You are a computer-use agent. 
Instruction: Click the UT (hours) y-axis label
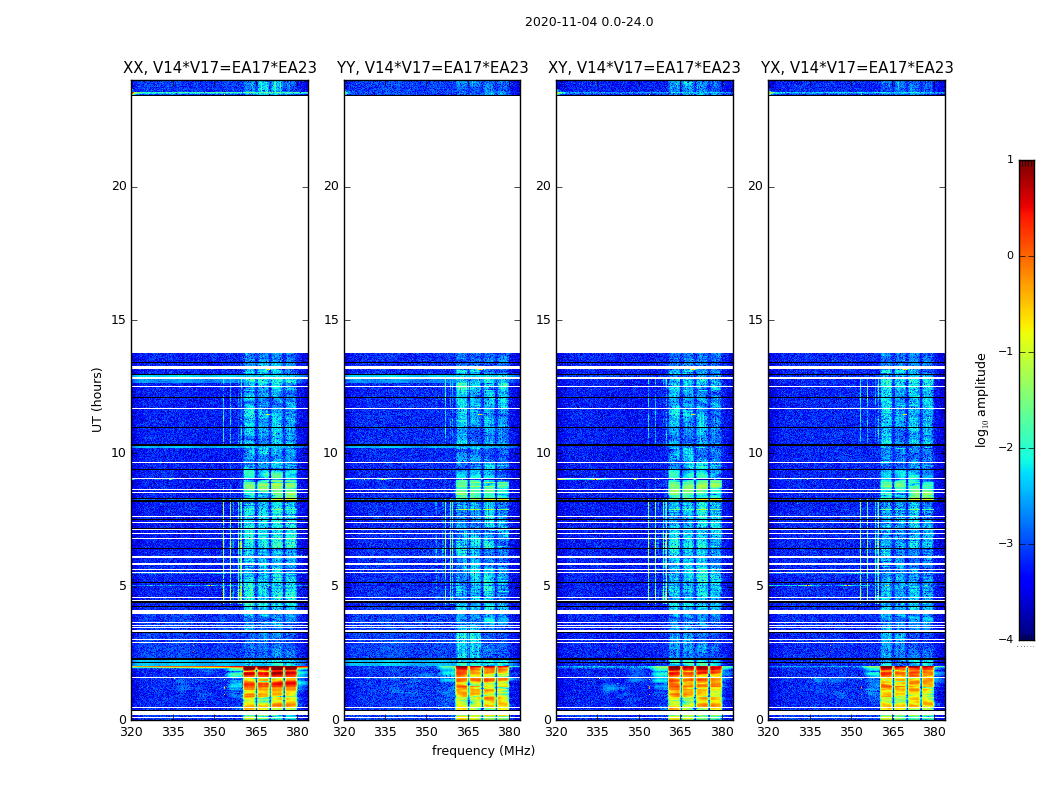[98, 399]
